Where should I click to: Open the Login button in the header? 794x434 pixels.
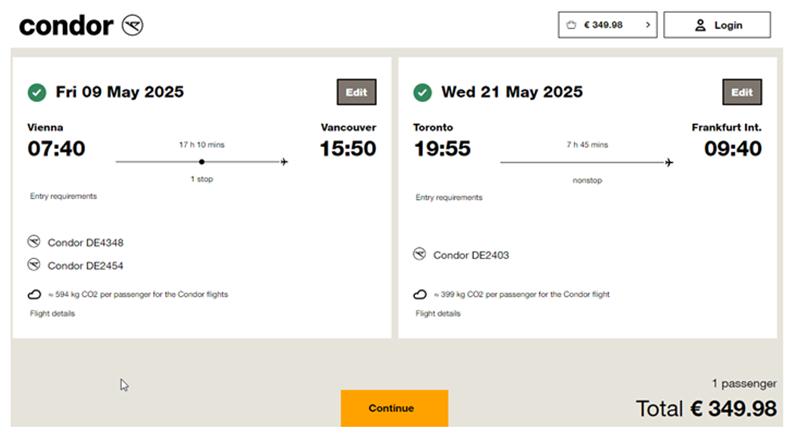[x=717, y=25]
